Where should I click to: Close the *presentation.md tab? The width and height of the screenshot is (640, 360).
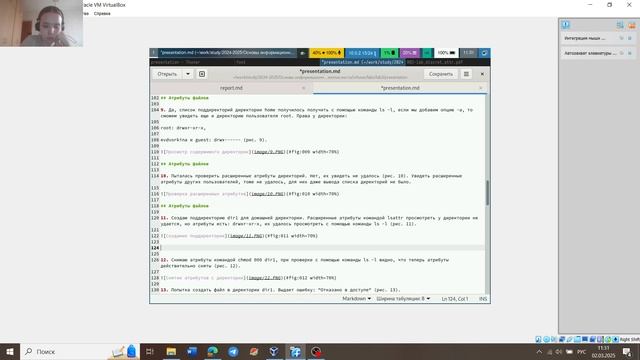tap(480, 88)
